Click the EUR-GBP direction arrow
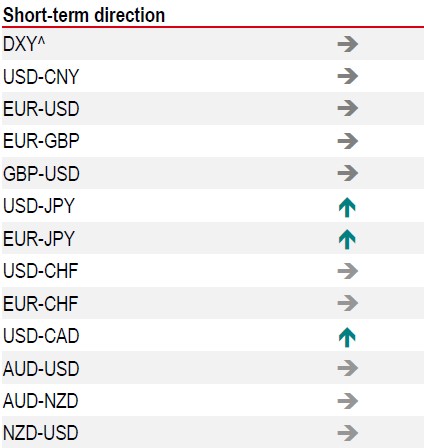Image resolution: width=424 pixels, height=448 pixels. click(x=348, y=141)
